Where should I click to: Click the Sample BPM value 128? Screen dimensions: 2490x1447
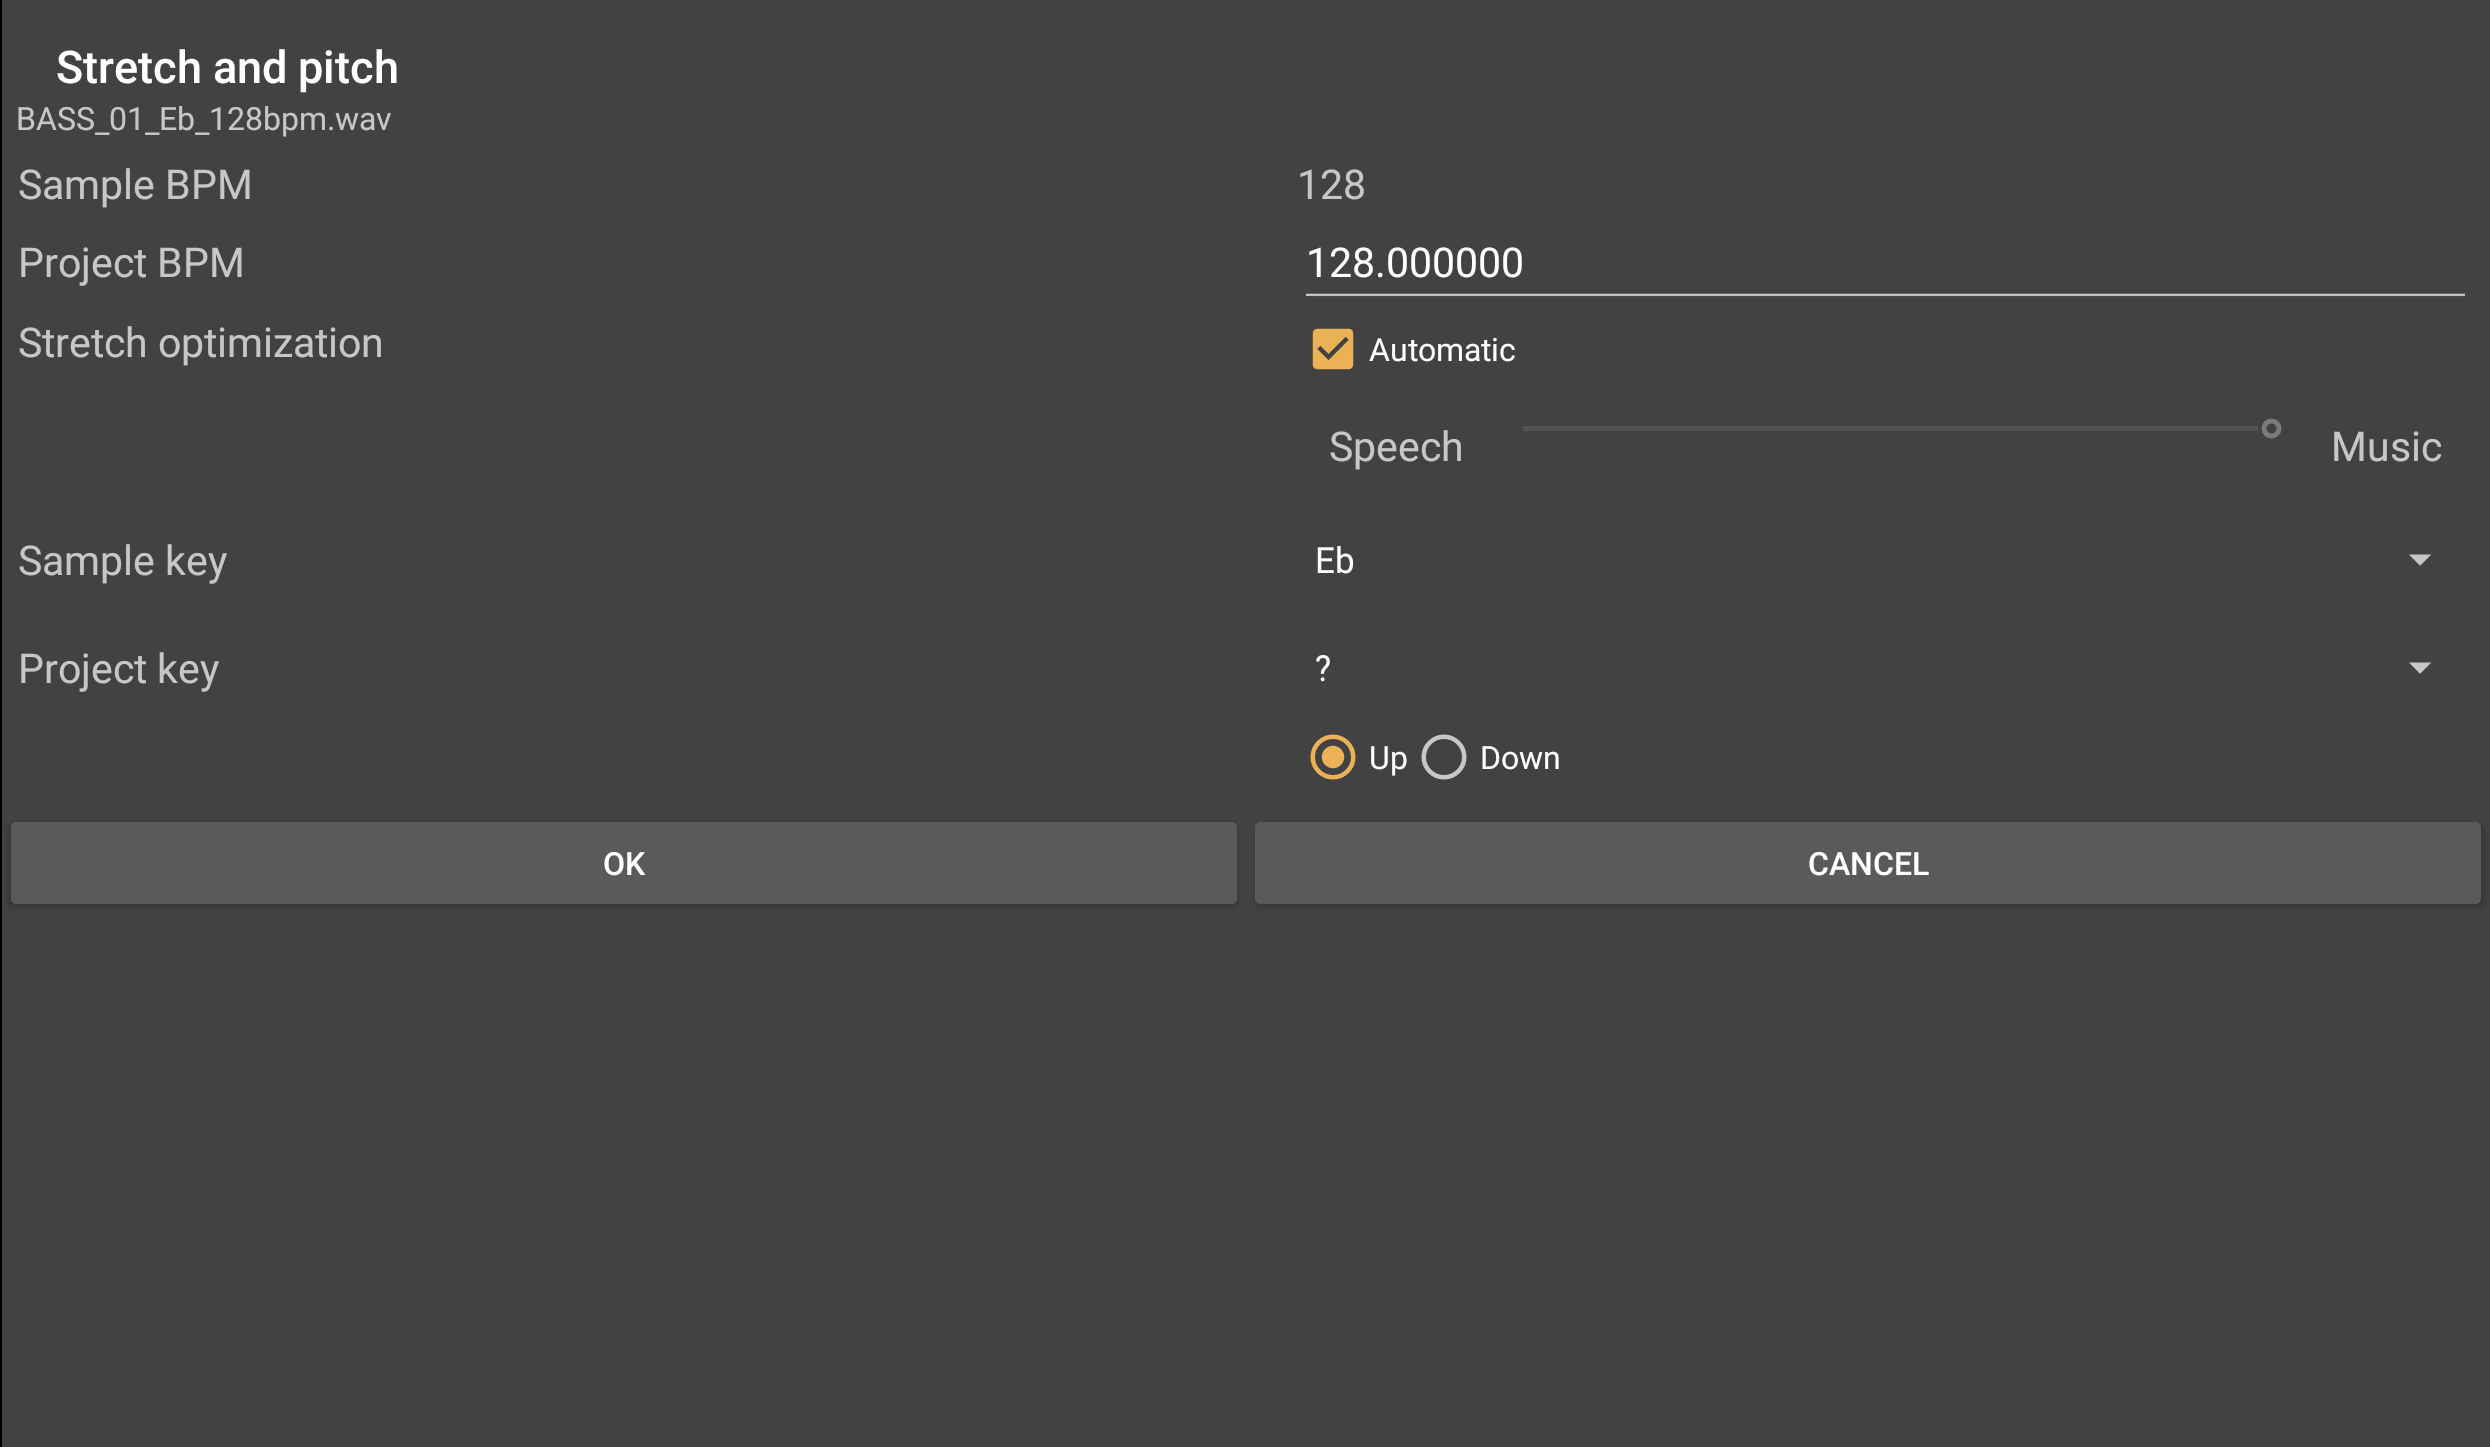click(1331, 185)
